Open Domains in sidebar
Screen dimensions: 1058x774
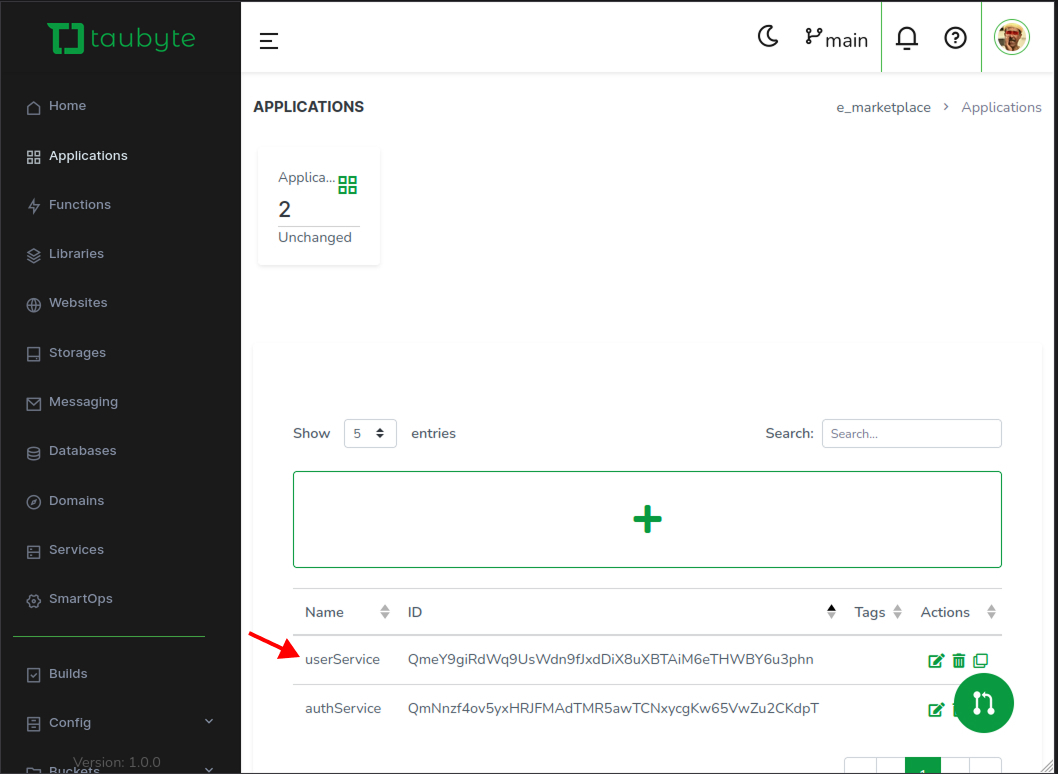tap(76, 501)
